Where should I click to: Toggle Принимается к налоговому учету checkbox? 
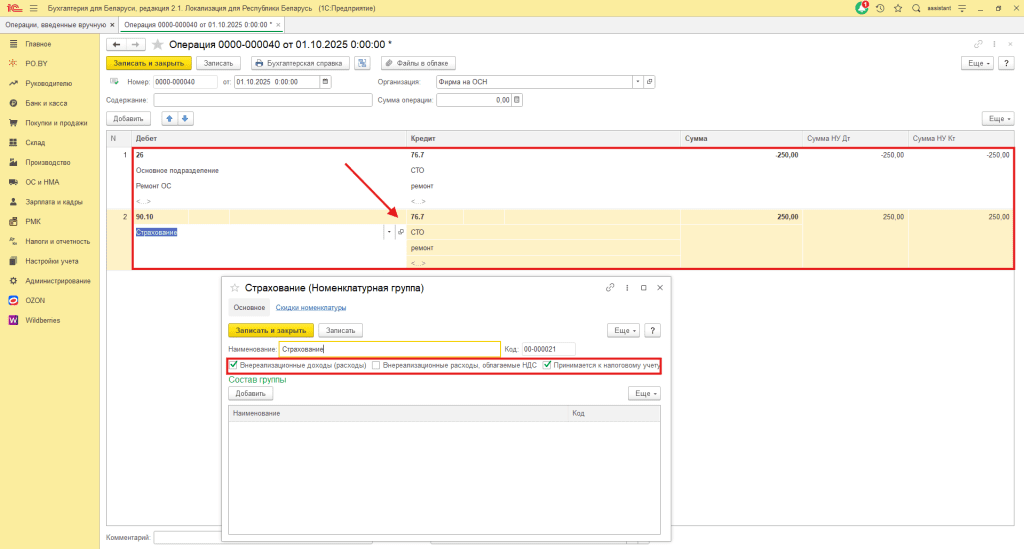547,365
